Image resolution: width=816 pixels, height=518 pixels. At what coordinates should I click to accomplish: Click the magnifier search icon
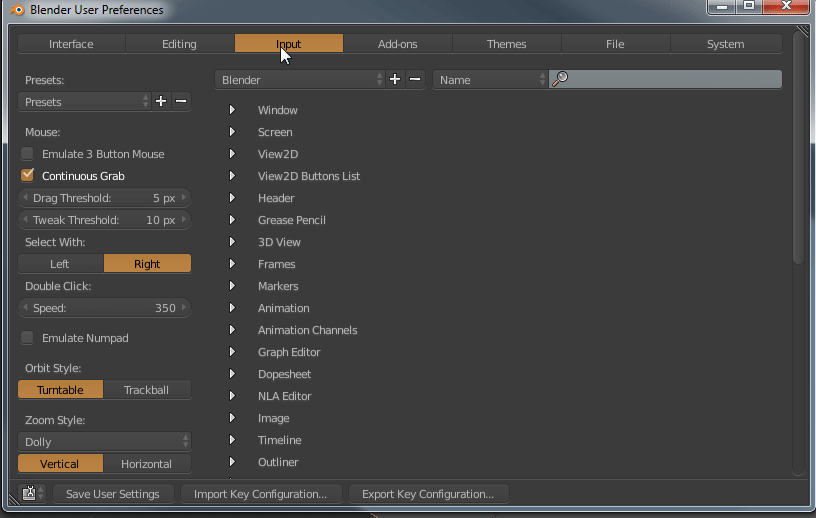(x=560, y=79)
